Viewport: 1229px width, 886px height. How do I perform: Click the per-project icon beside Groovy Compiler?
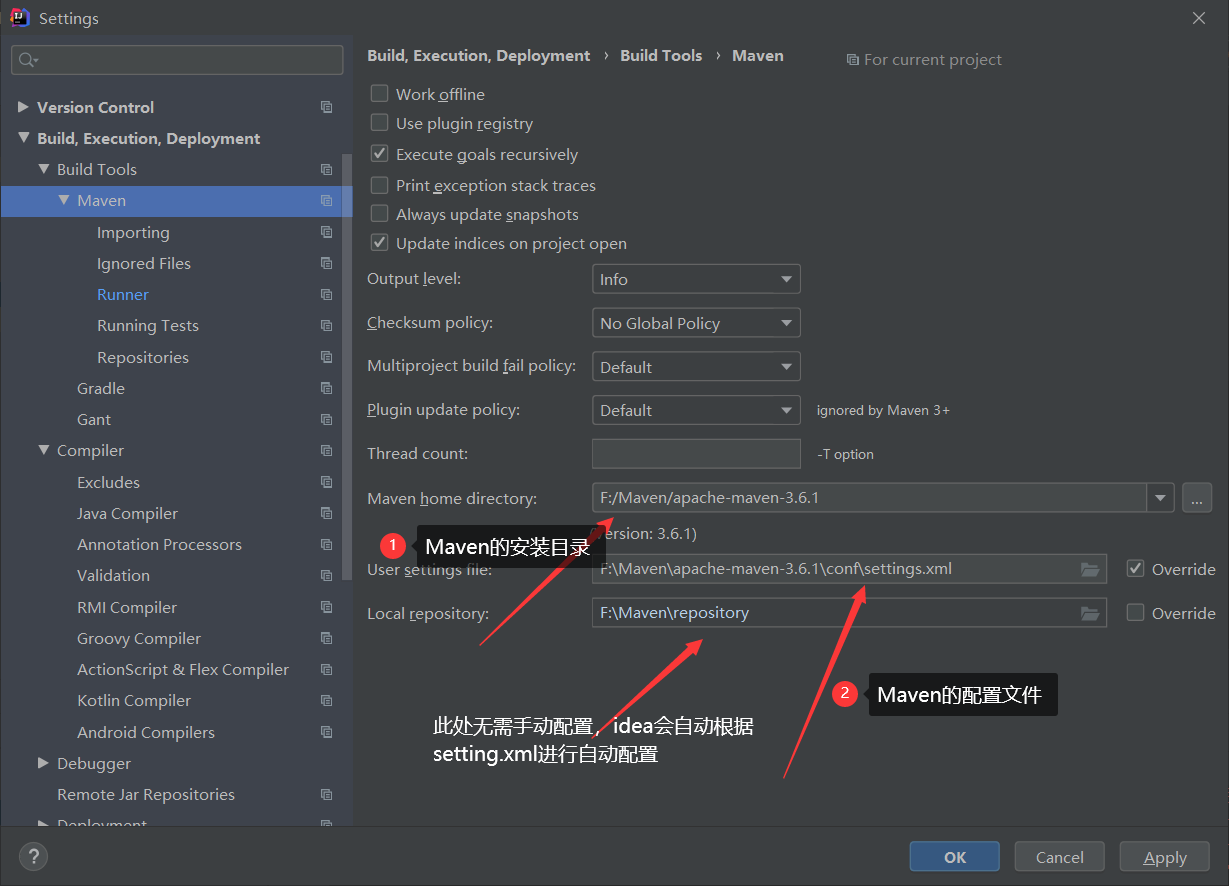(x=326, y=638)
